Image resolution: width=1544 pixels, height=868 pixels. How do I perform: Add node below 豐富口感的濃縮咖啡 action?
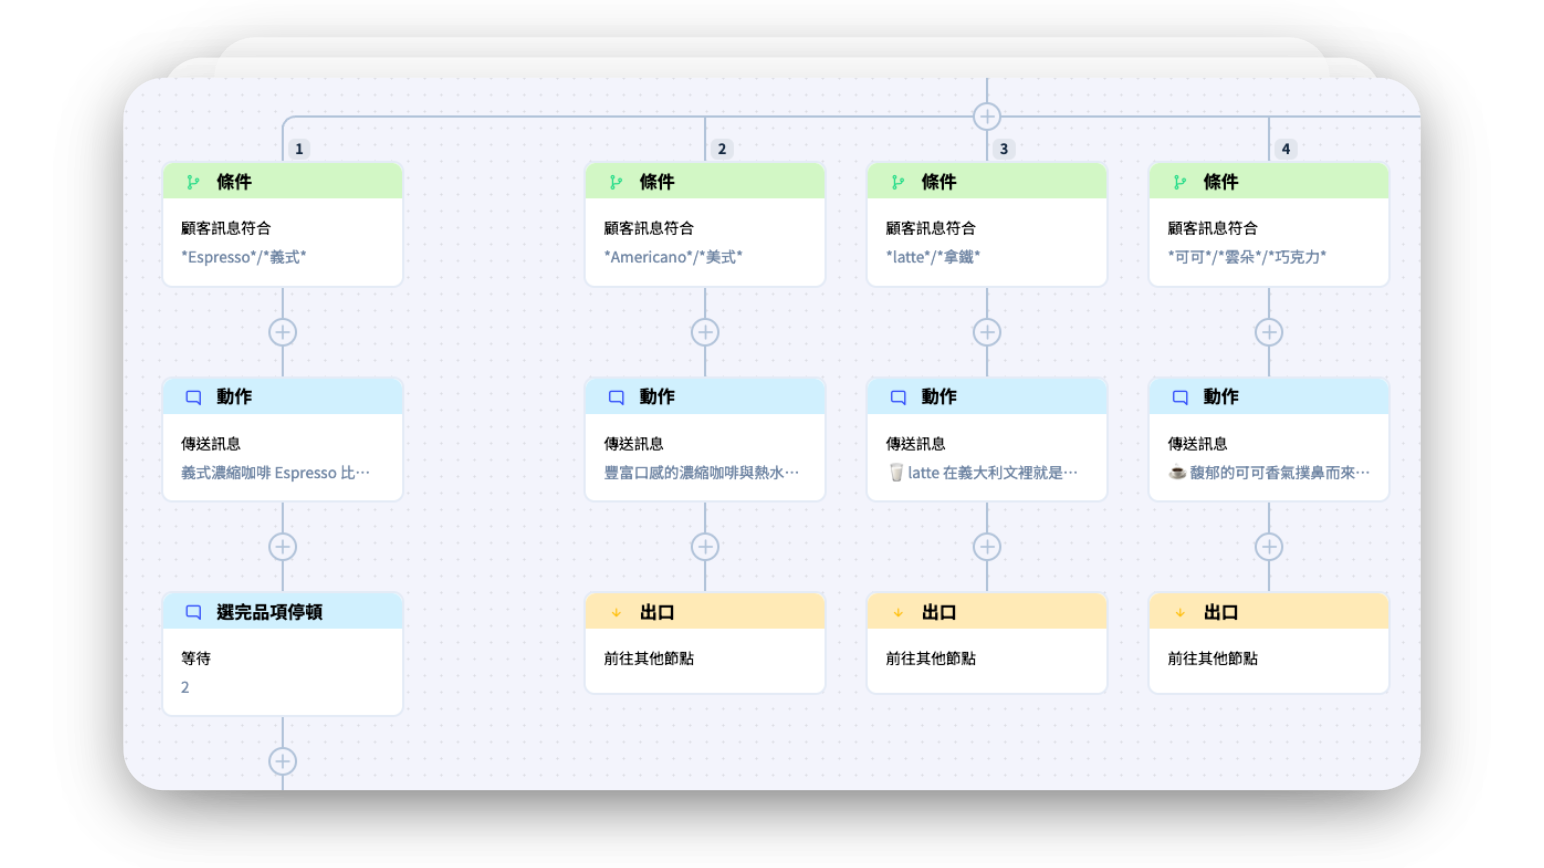click(x=705, y=547)
